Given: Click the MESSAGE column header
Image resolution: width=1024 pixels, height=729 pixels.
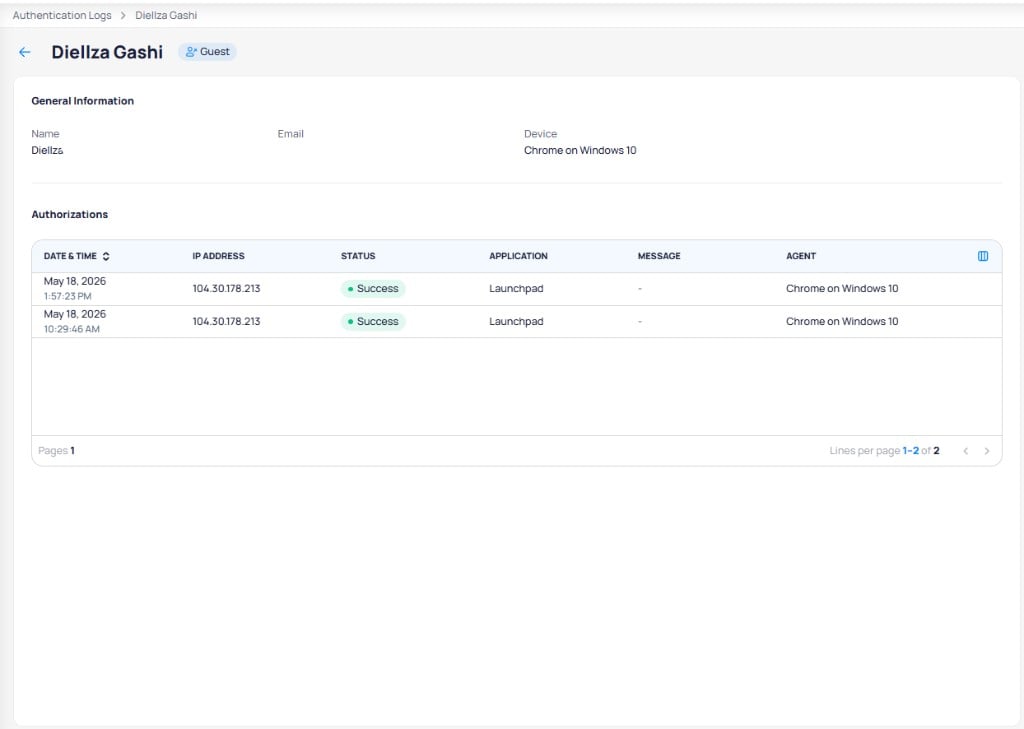Looking at the screenshot, I should click(x=659, y=256).
